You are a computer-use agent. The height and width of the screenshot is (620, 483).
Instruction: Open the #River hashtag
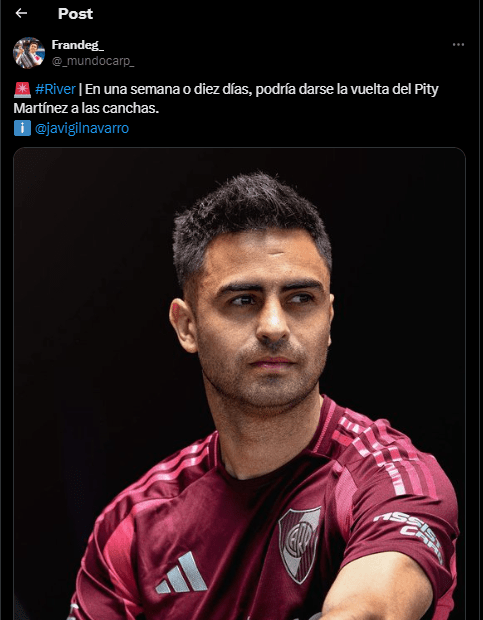coord(55,89)
